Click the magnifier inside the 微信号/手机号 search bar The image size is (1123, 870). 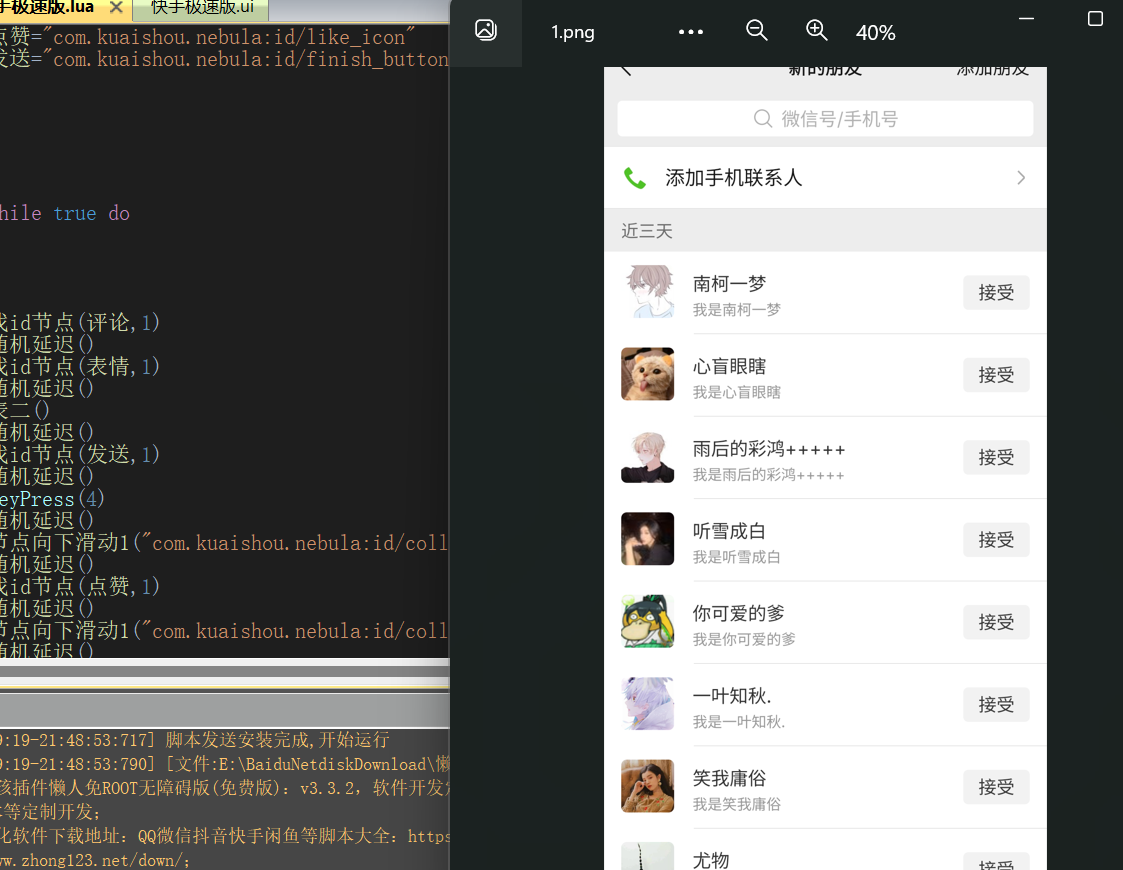pyautogui.click(x=762, y=118)
